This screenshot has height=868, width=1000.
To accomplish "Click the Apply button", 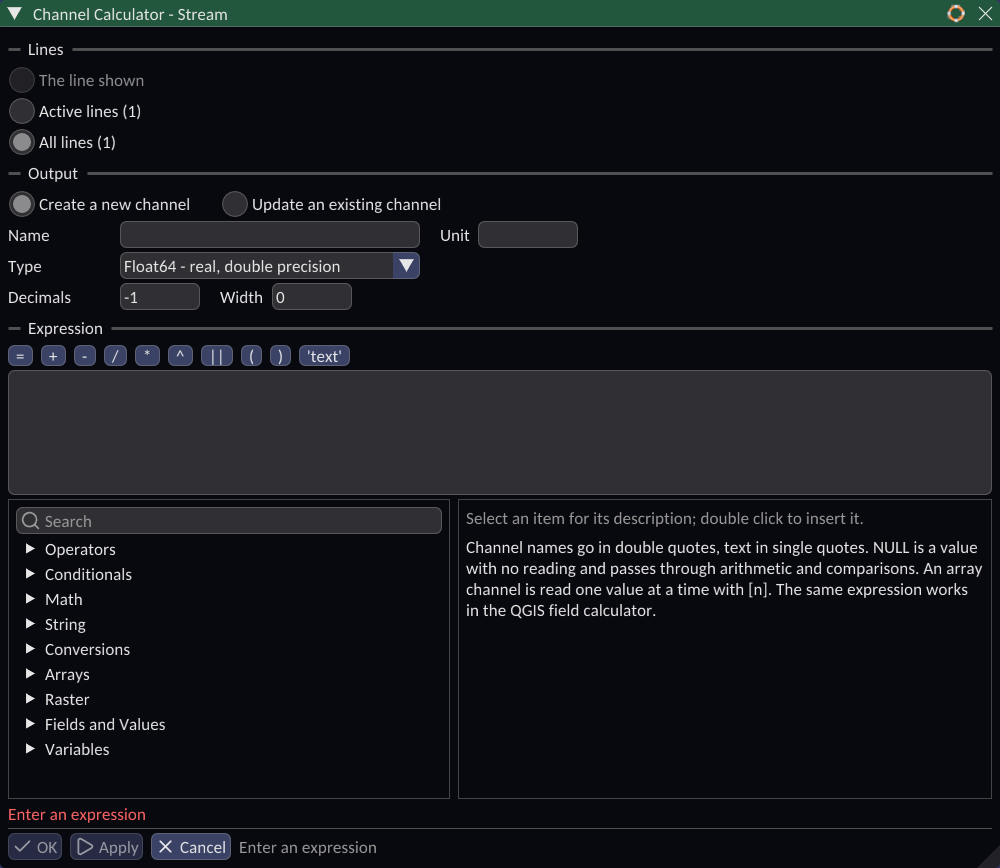I will 107,847.
